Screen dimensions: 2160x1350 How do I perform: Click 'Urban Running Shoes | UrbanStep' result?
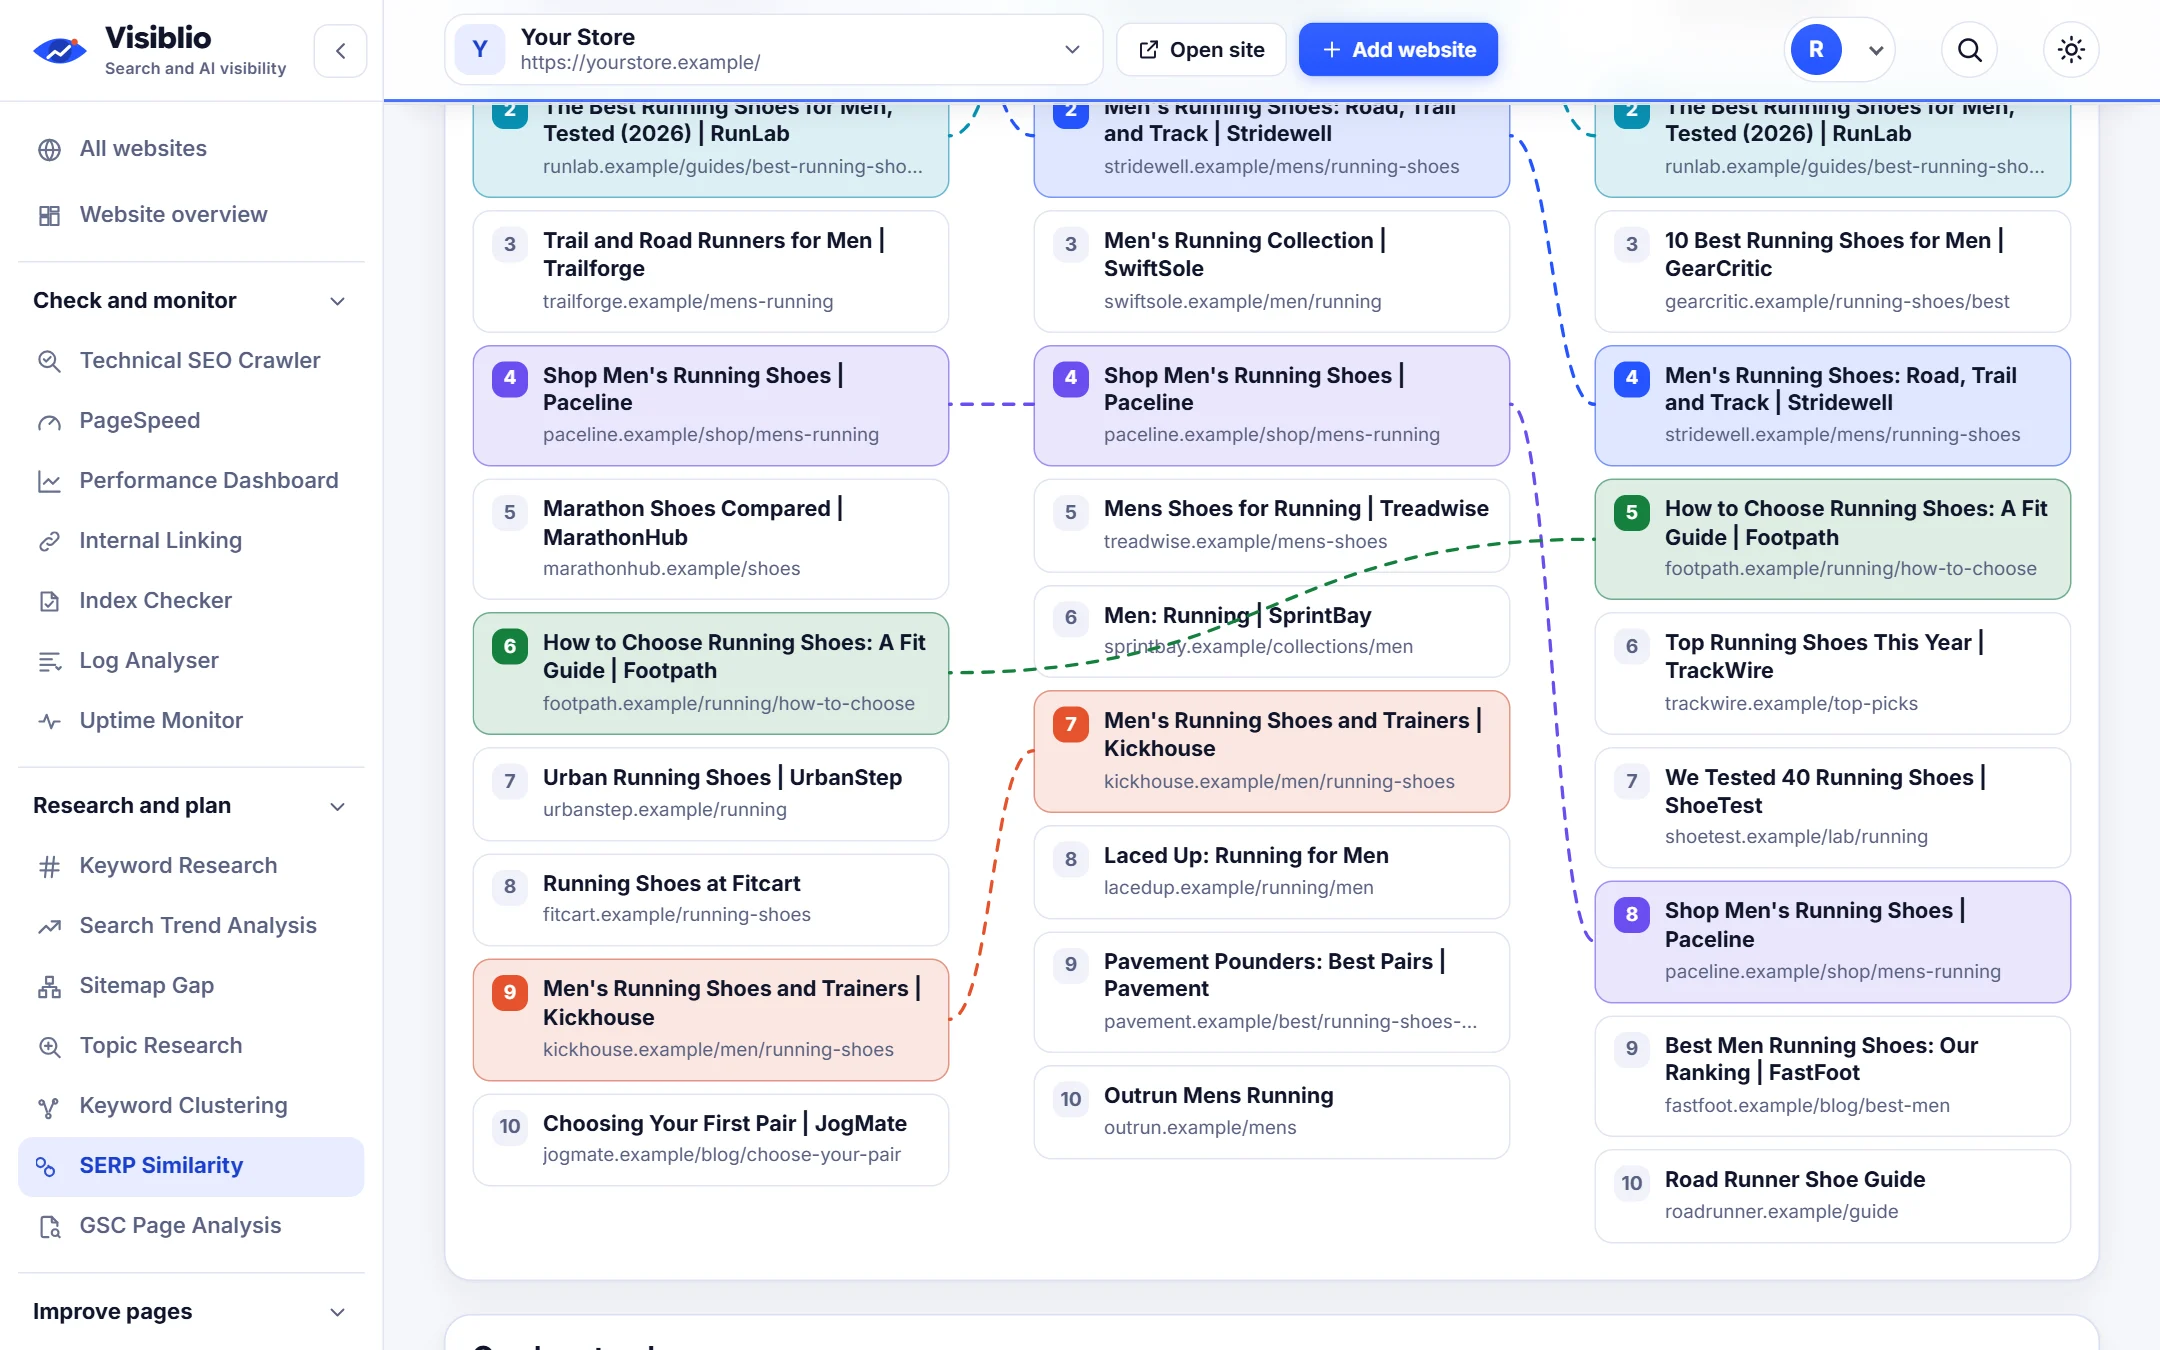coord(710,793)
